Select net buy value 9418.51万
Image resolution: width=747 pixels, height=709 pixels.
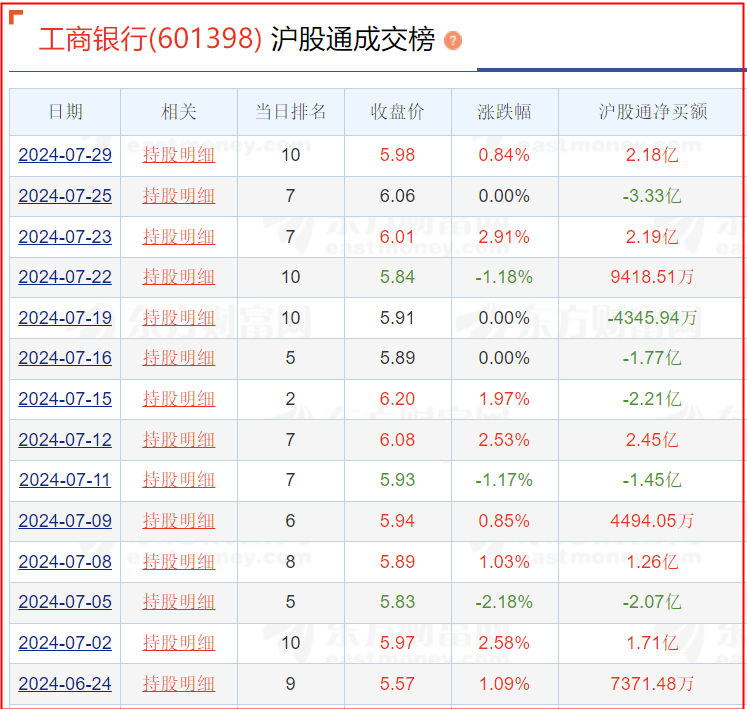point(652,277)
